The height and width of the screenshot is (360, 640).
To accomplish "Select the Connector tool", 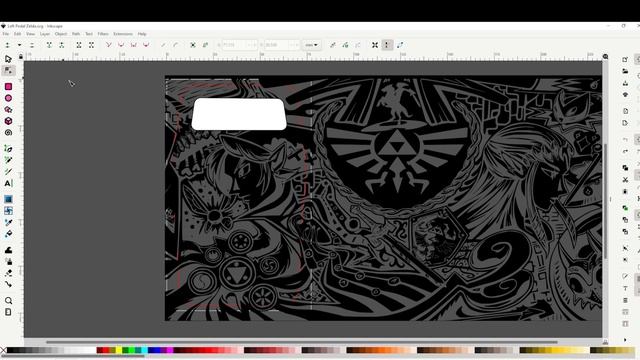I will point(8,284).
